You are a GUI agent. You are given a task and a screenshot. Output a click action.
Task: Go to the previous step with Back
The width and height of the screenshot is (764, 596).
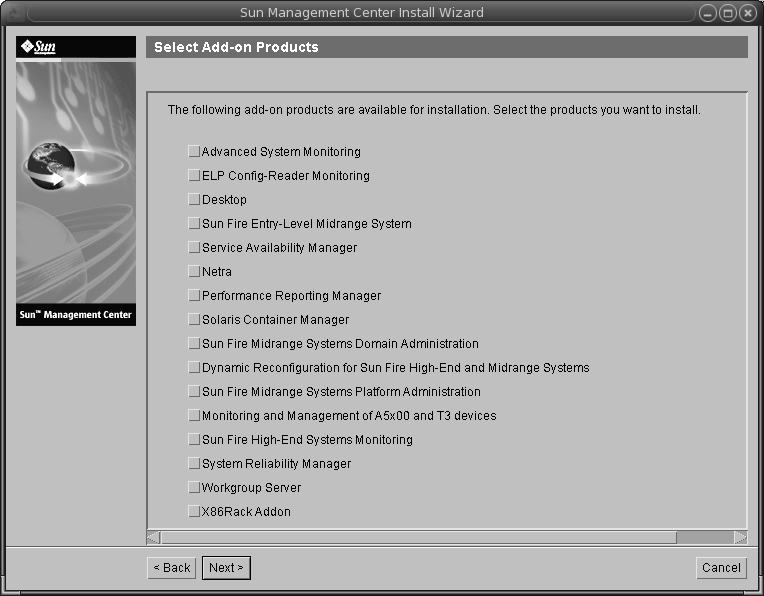click(172, 568)
